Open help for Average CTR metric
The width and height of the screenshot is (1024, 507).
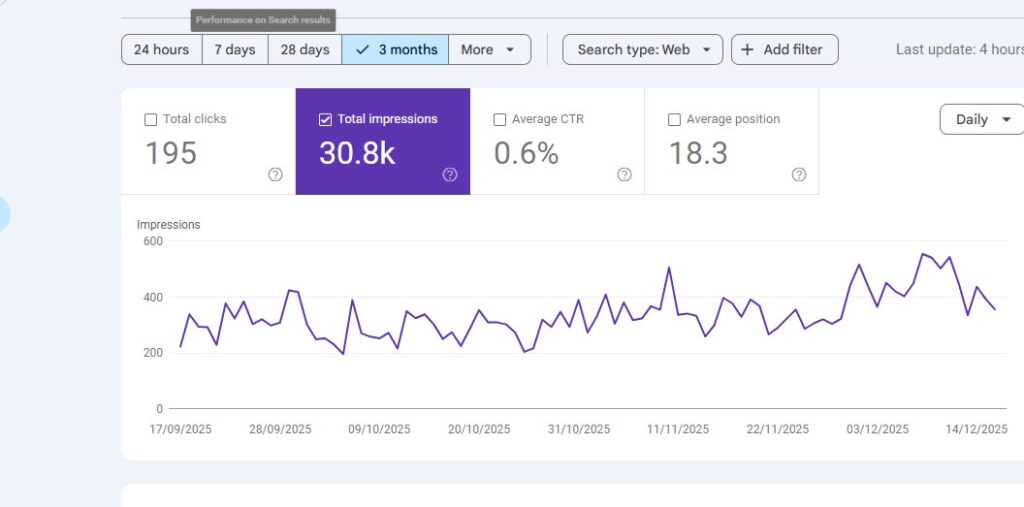(x=624, y=174)
